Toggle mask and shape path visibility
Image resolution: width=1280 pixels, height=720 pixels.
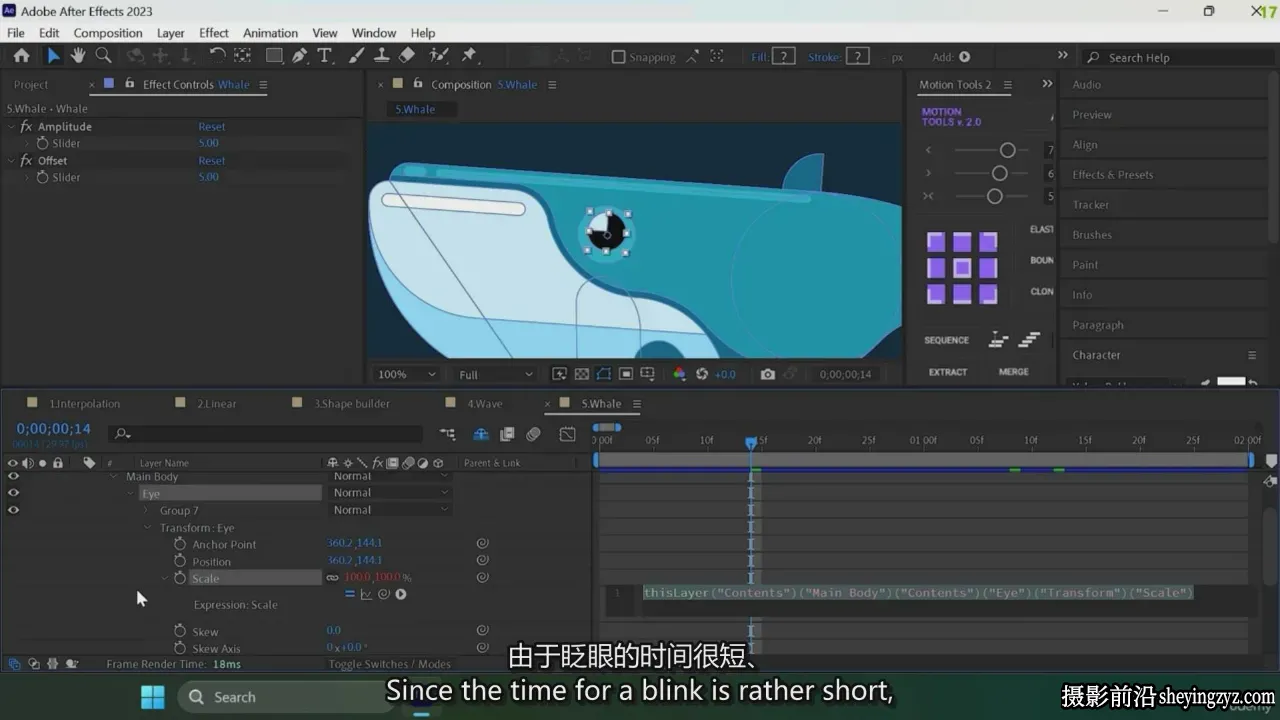pyautogui.click(x=604, y=374)
